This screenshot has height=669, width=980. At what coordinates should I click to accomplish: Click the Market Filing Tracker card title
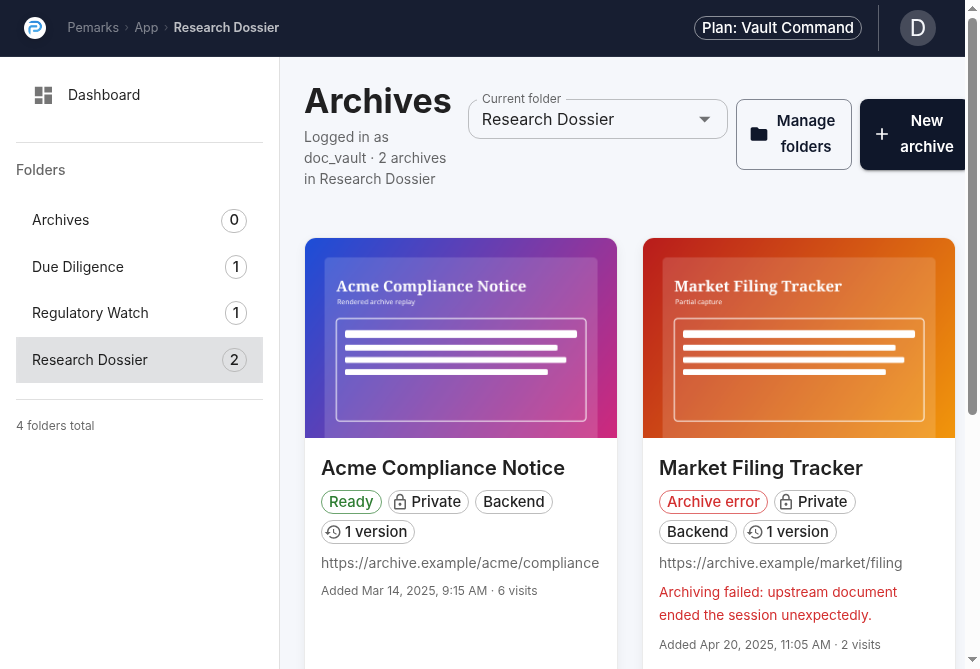(x=761, y=468)
